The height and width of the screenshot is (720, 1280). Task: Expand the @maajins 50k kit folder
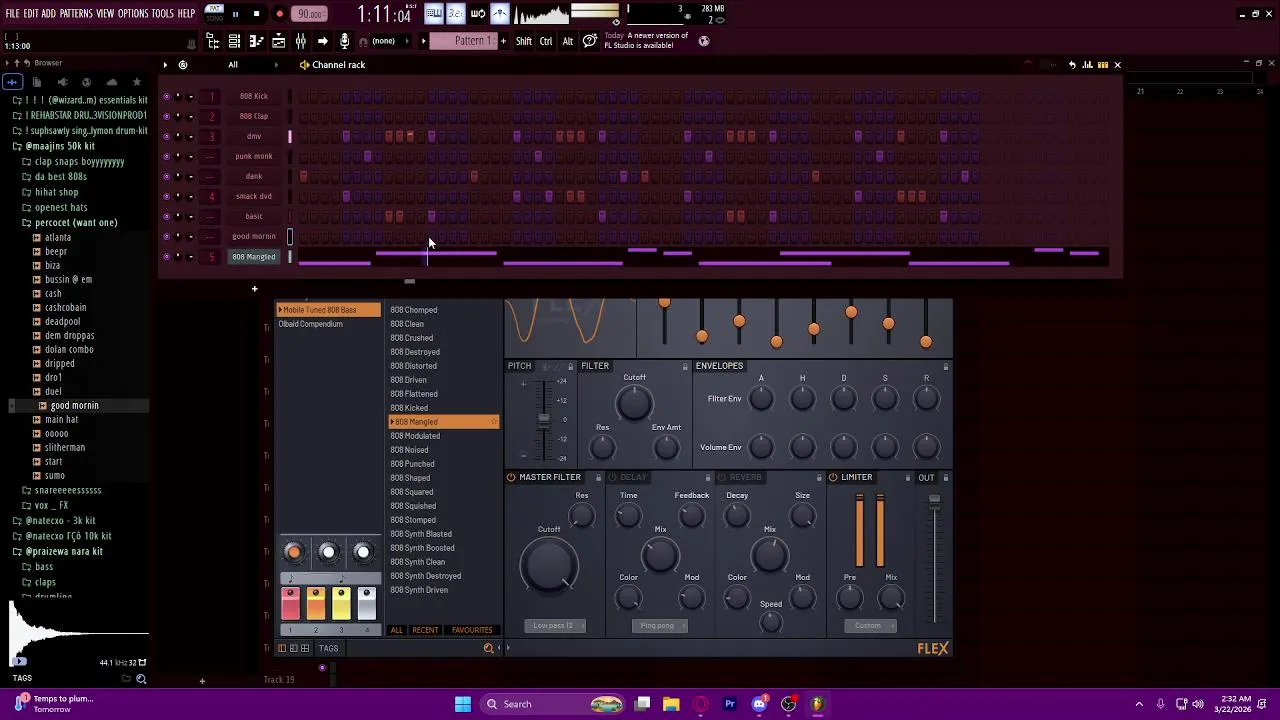(x=60, y=146)
